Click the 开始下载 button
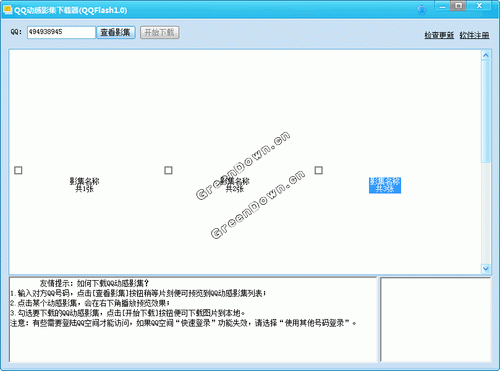Viewport: 500px width, 371px height. pyautogui.click(x=160, y=32)
